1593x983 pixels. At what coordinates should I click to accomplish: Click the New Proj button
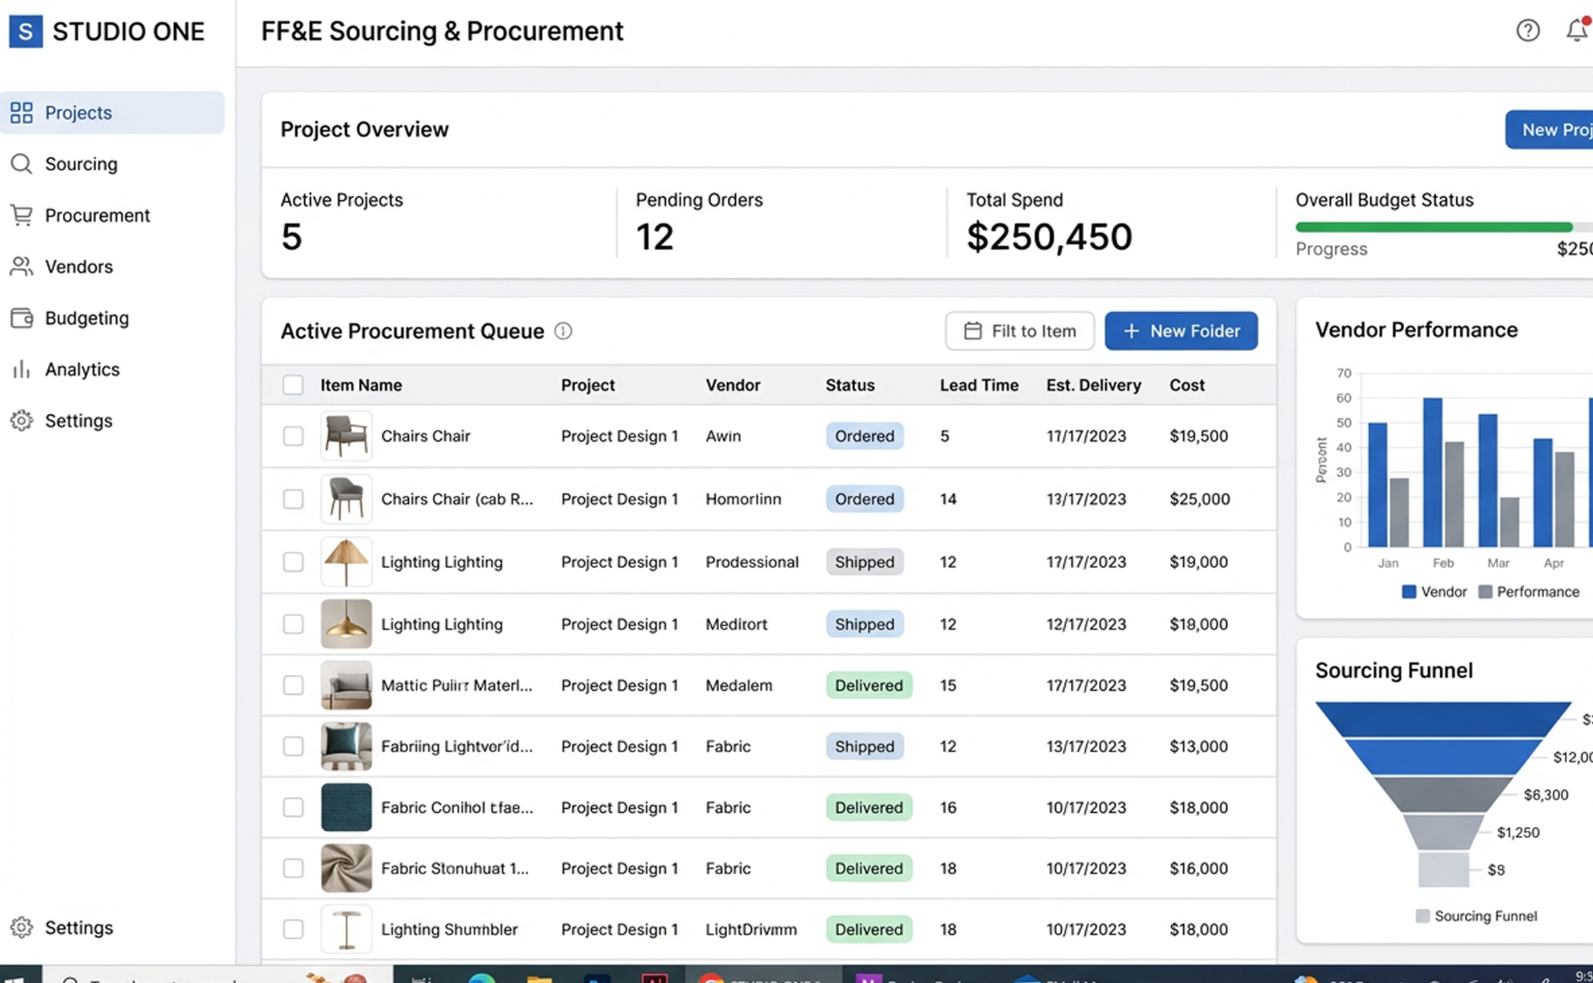pyautogui.click(x=1549, y=130)
